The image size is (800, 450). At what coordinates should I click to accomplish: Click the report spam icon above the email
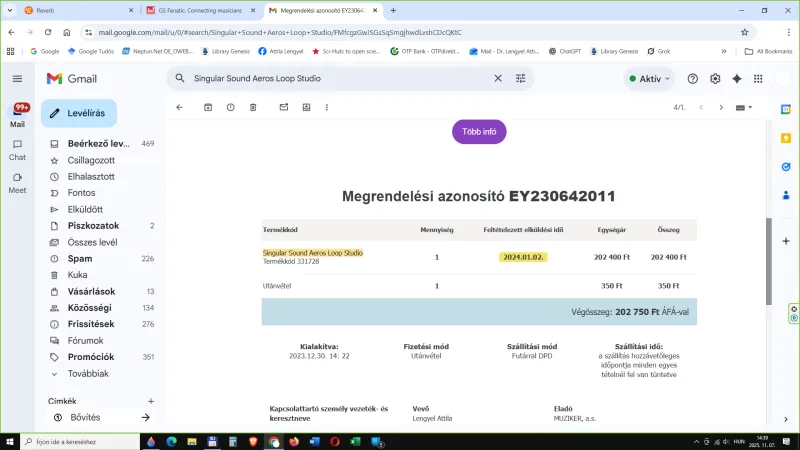point(231,107)
